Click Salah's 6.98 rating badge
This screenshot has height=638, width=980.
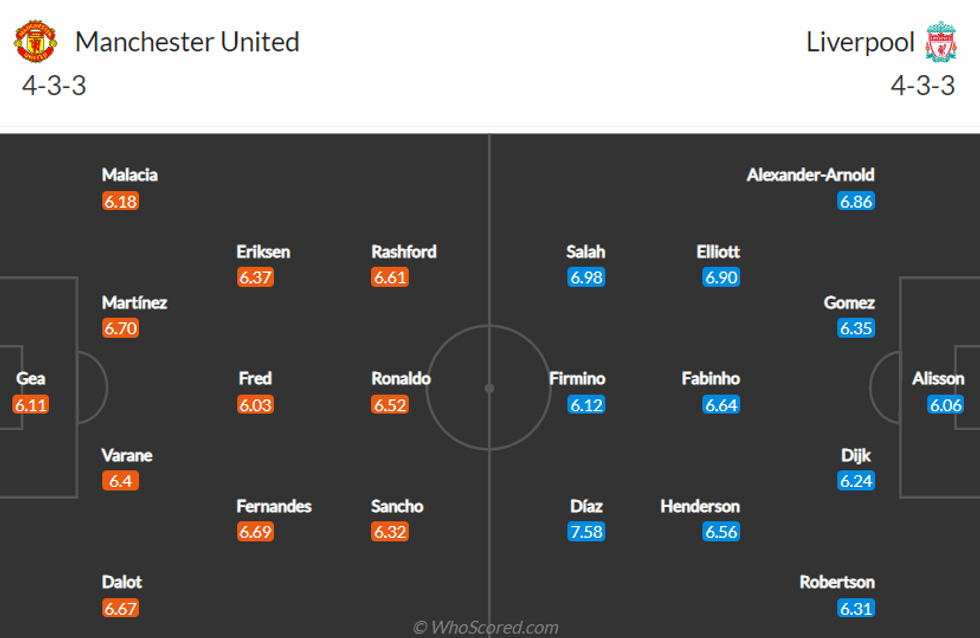[586, 278]
